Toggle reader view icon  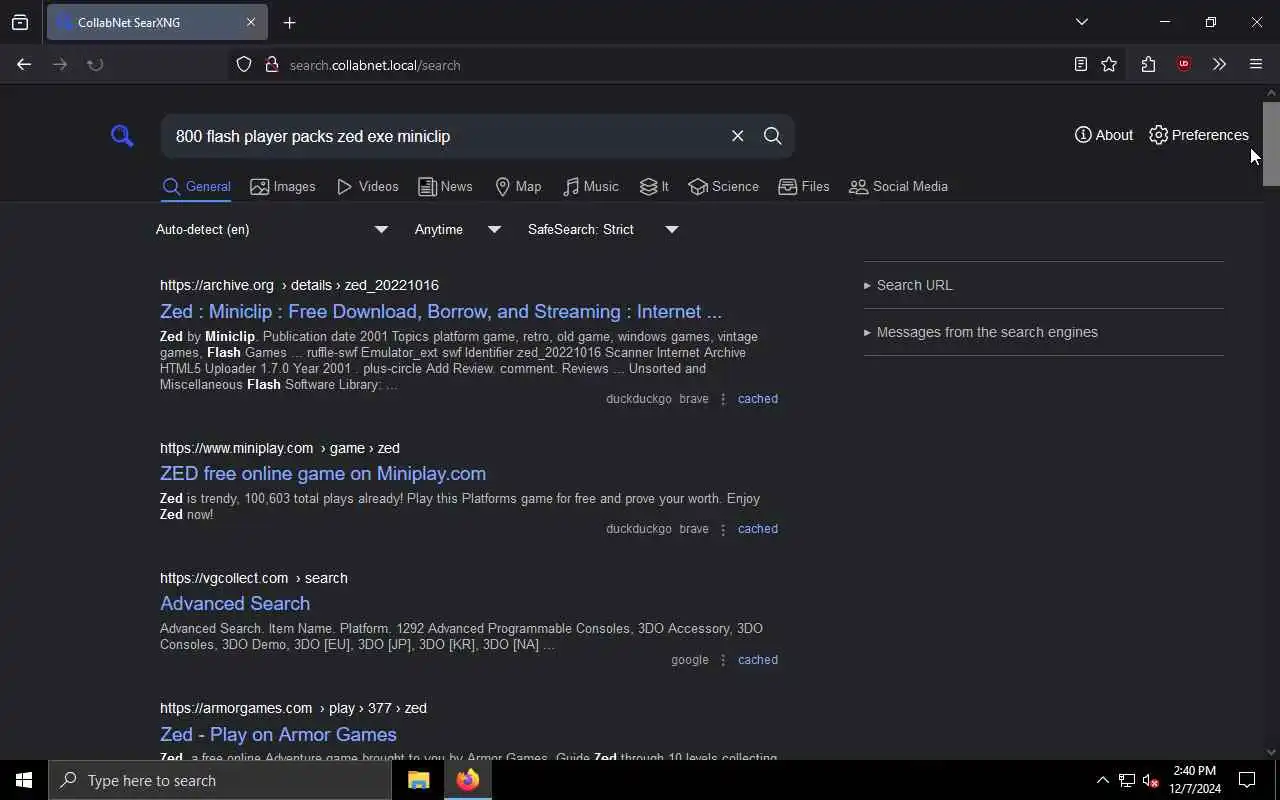pyautogui.click(x=1080, y=64)
